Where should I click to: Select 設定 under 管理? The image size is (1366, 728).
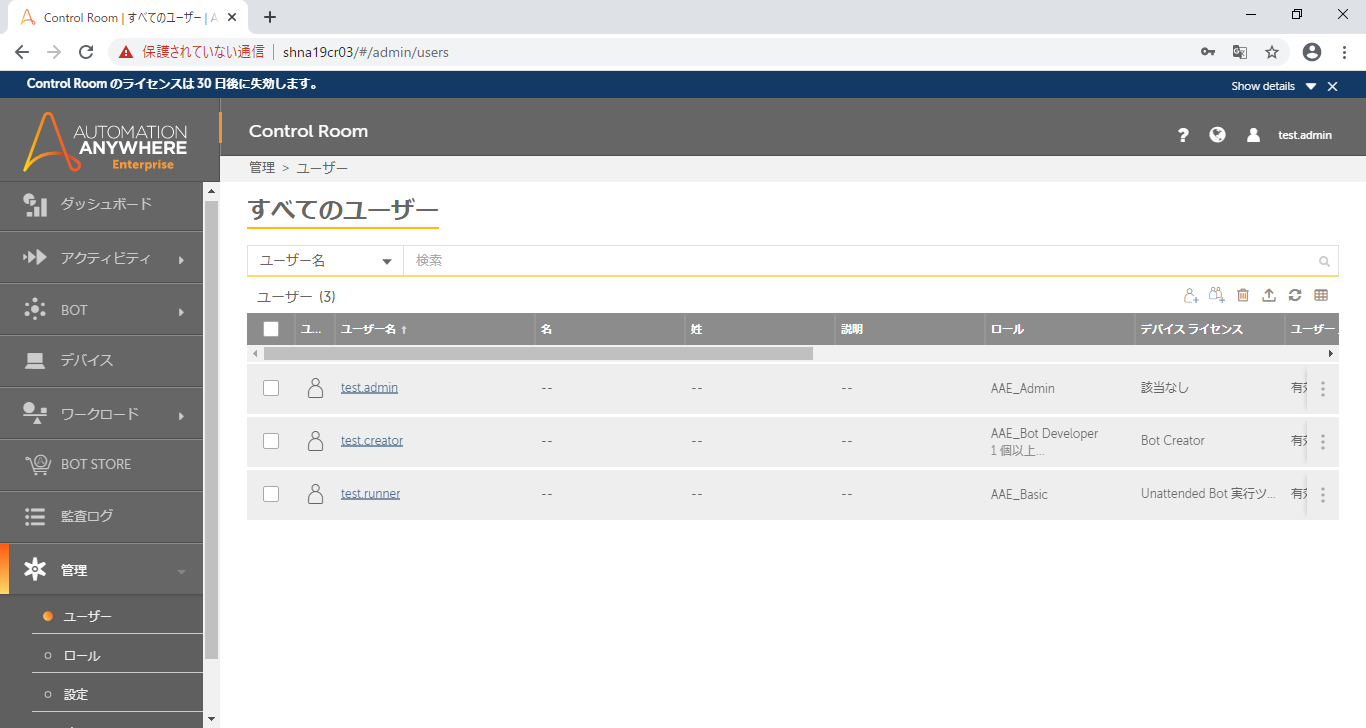click(x=76, y=694)
